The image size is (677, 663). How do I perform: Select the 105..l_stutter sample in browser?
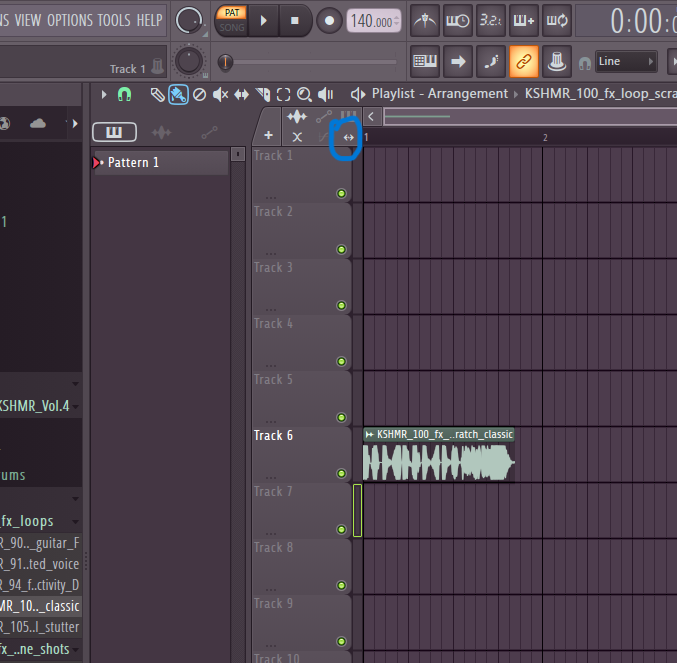point(40,627)
